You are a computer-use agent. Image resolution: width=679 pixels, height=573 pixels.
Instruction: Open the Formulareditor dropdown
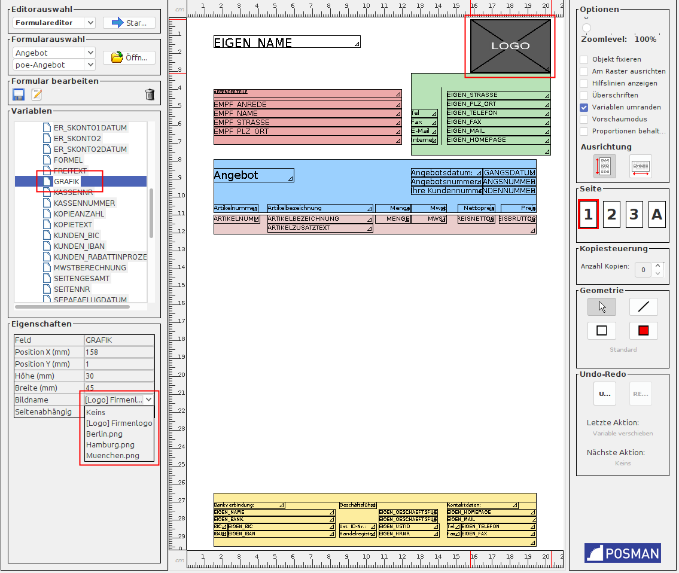[x=53, y=22]
